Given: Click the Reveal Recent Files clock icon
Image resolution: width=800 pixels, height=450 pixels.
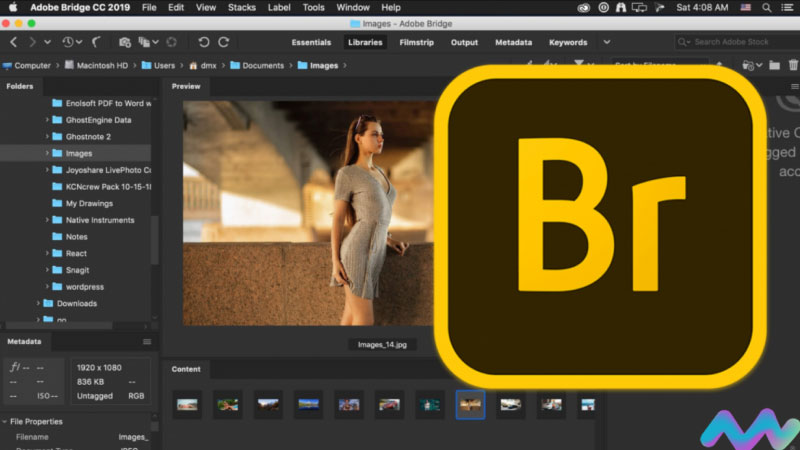Looking at the screenshot, I should tap(68, 42).
